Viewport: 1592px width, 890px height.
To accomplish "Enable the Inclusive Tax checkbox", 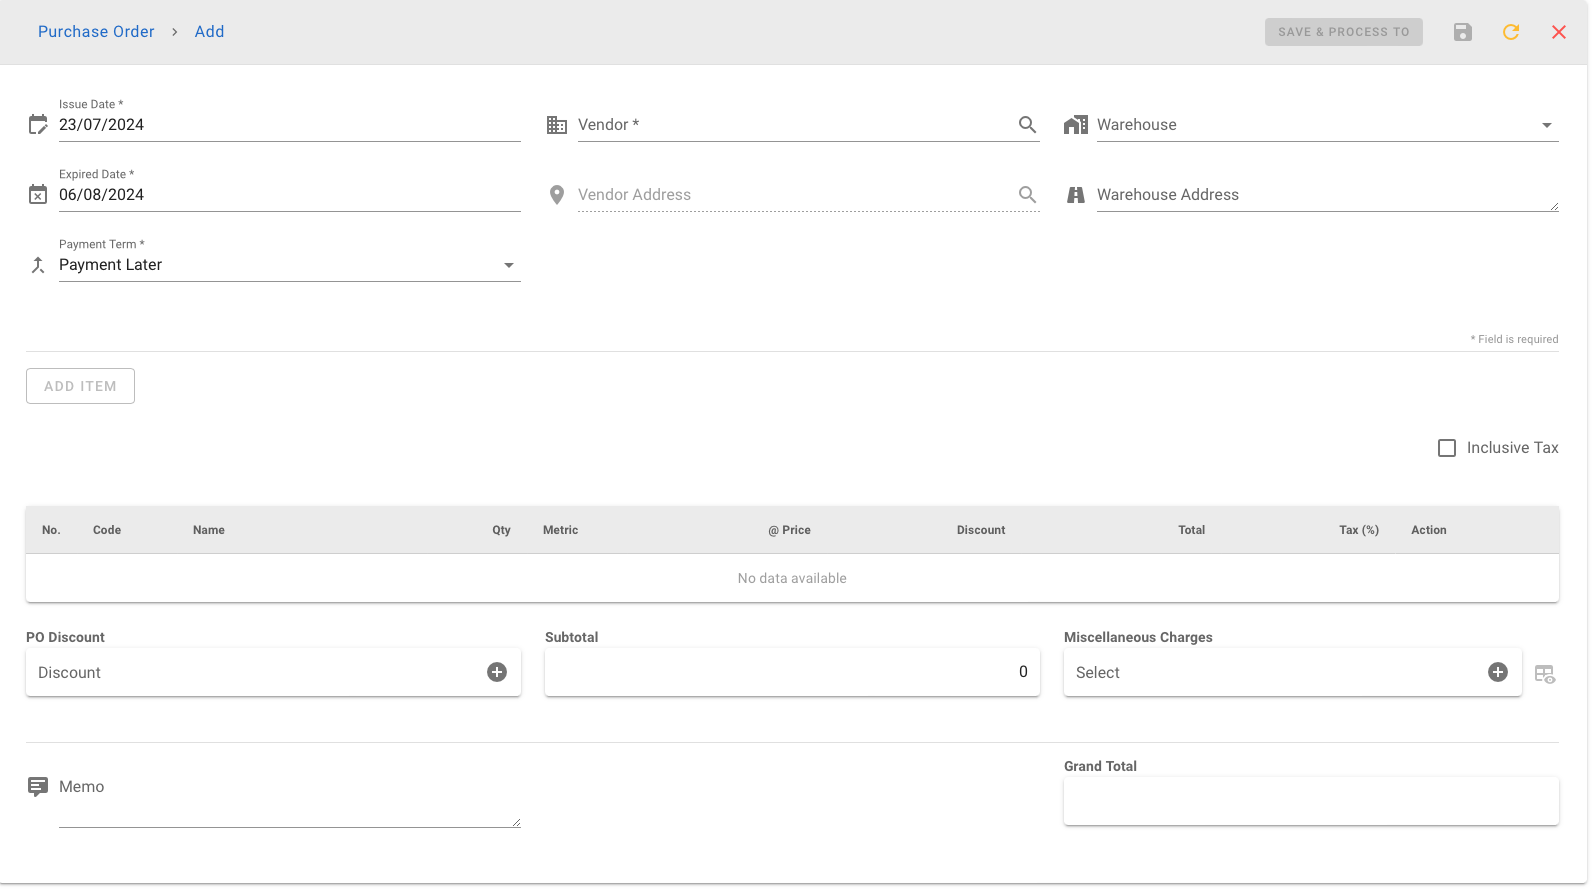I will pyautogui.click(x=1447, y=448).
